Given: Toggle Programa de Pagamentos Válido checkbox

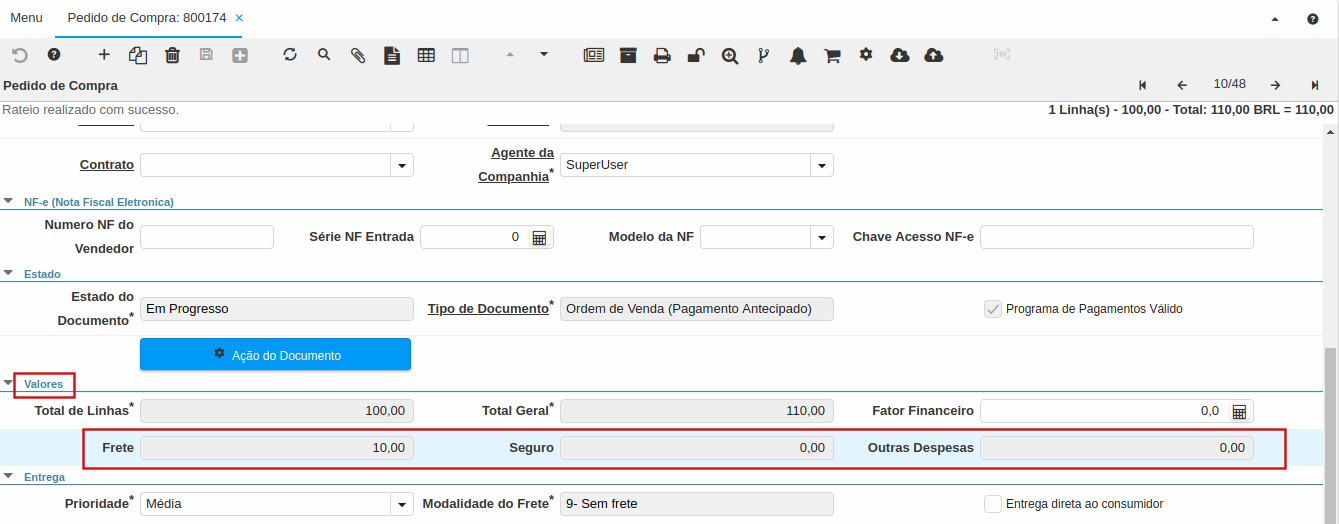Looking at the screenshot, I should (x=993, y=309).
